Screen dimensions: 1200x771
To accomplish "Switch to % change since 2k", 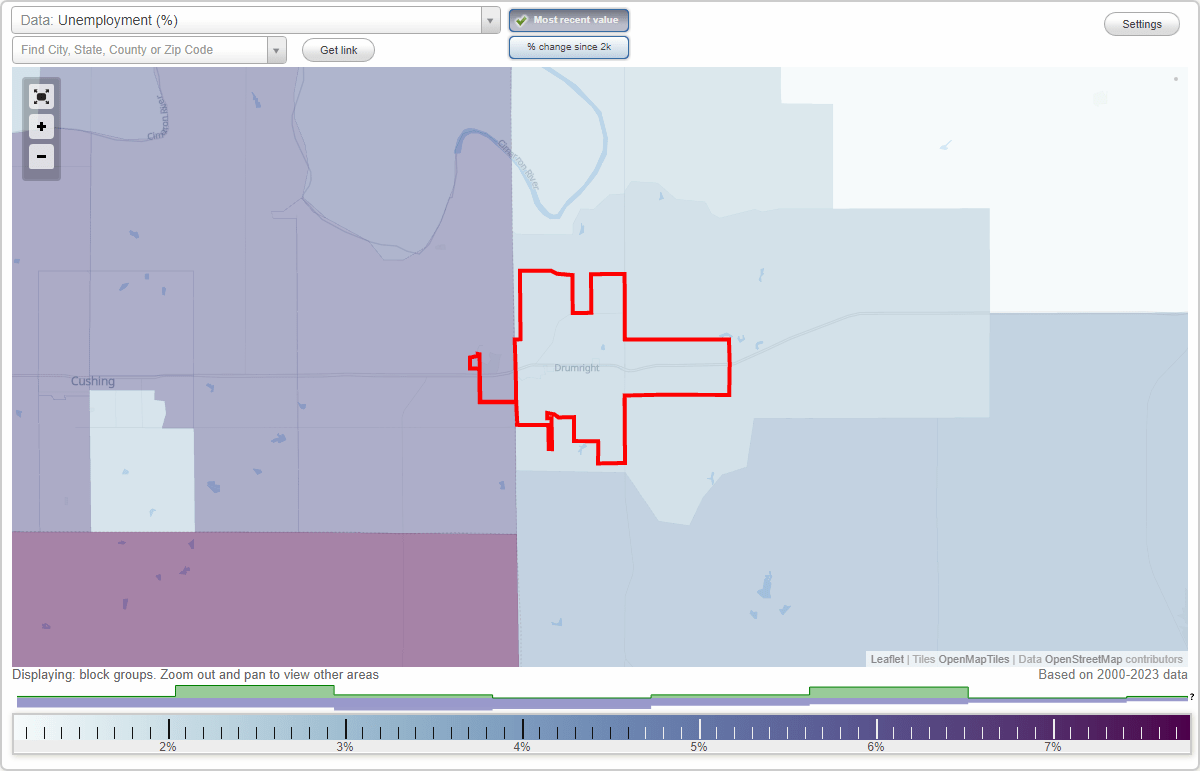I will (569, 47).
